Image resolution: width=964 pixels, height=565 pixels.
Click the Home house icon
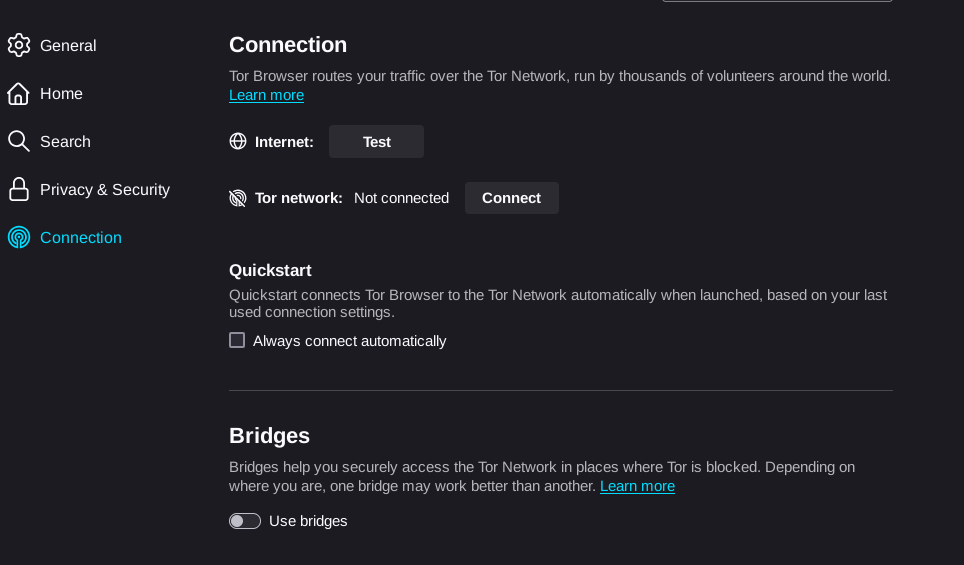18,94
